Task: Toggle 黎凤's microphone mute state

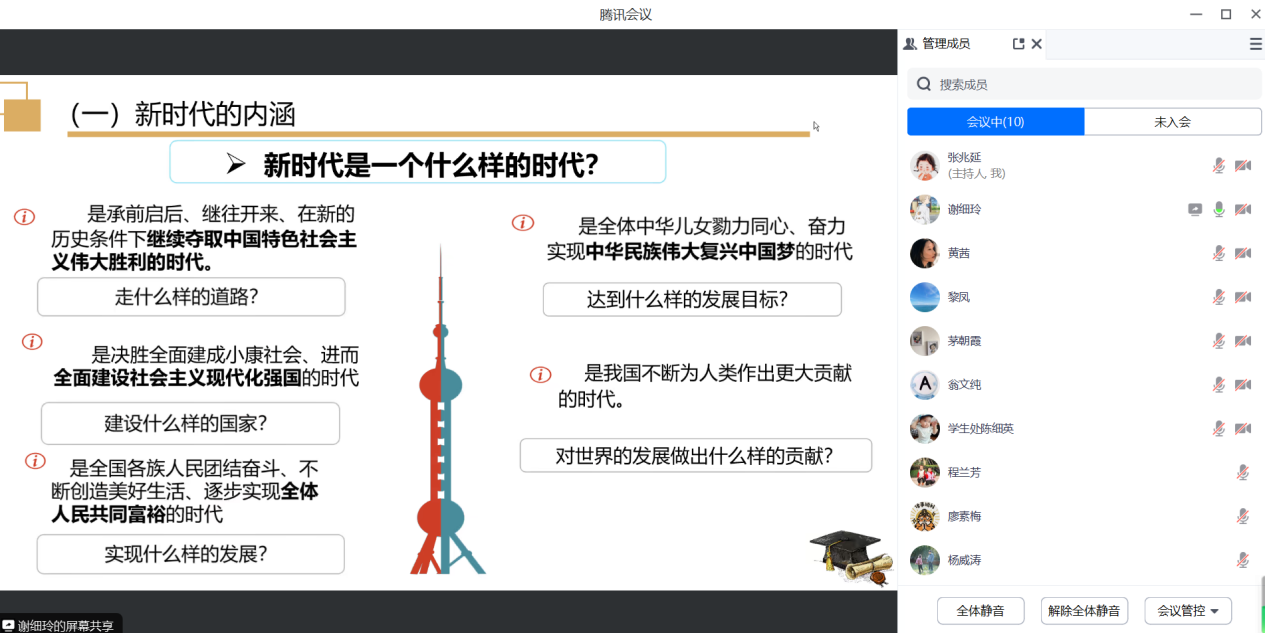Action: [1219, 297]
